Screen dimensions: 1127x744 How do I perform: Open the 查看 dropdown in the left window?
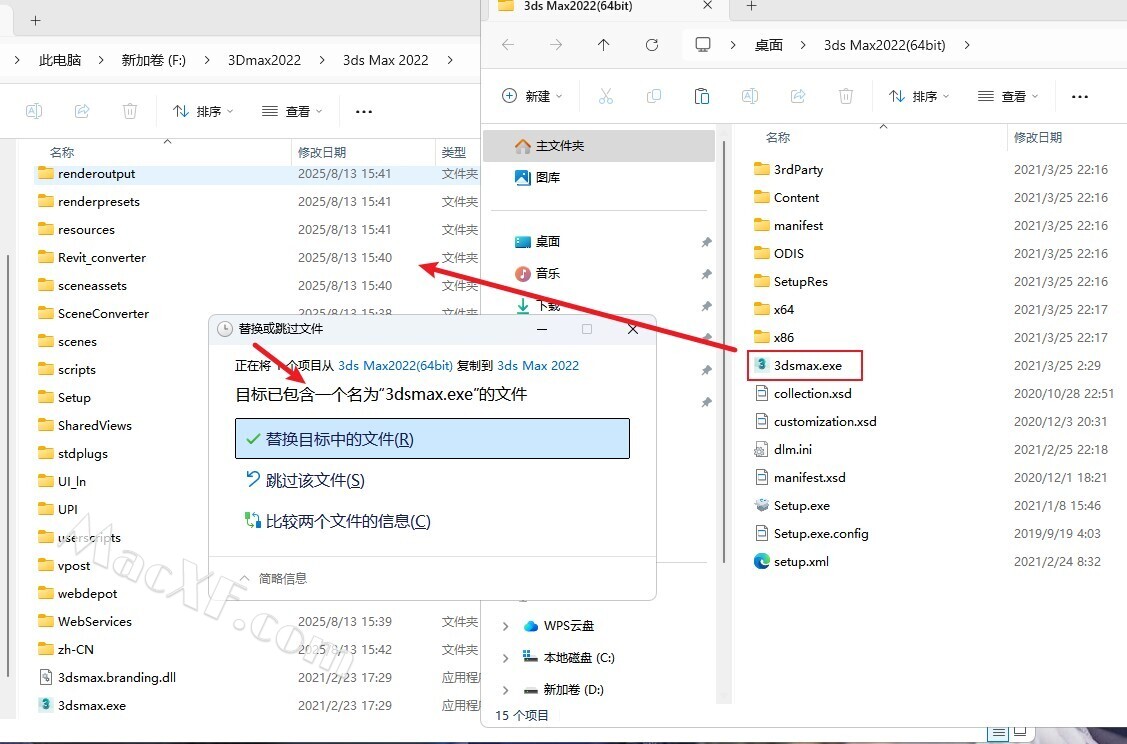[292, 111]
